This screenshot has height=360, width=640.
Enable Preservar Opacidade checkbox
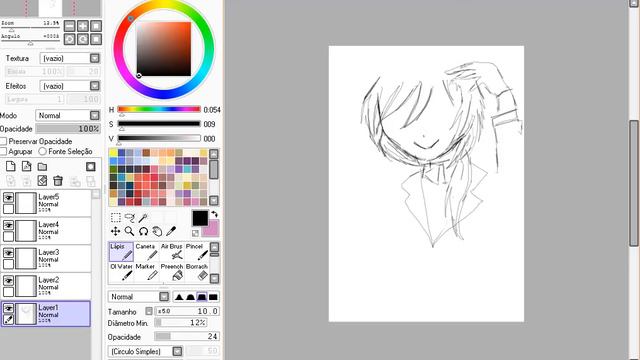4,141
